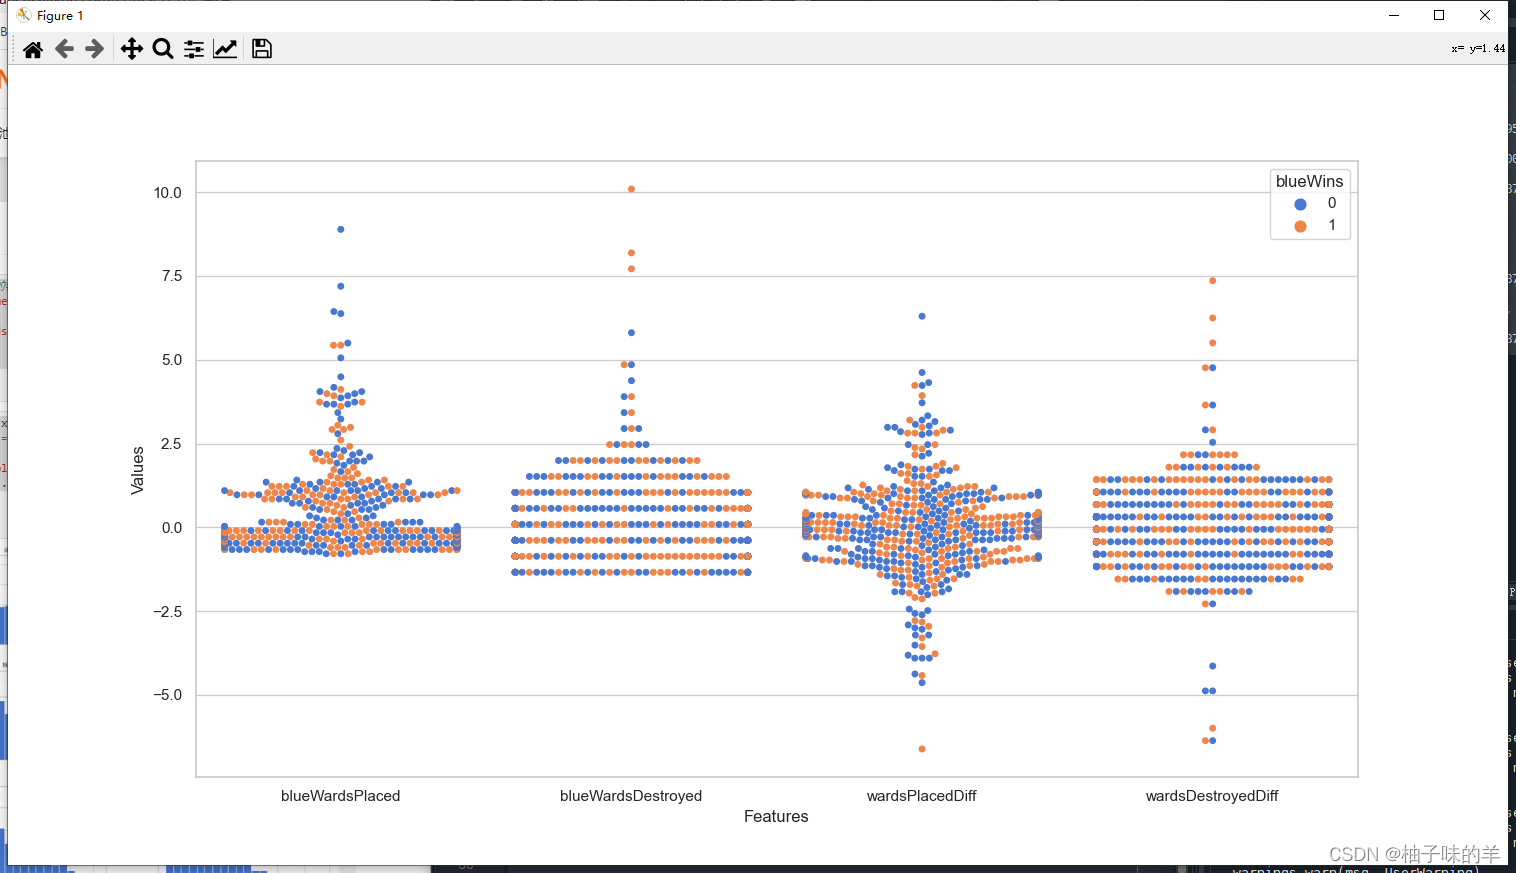Open the Configure subplots dialog

pos(194,49)
